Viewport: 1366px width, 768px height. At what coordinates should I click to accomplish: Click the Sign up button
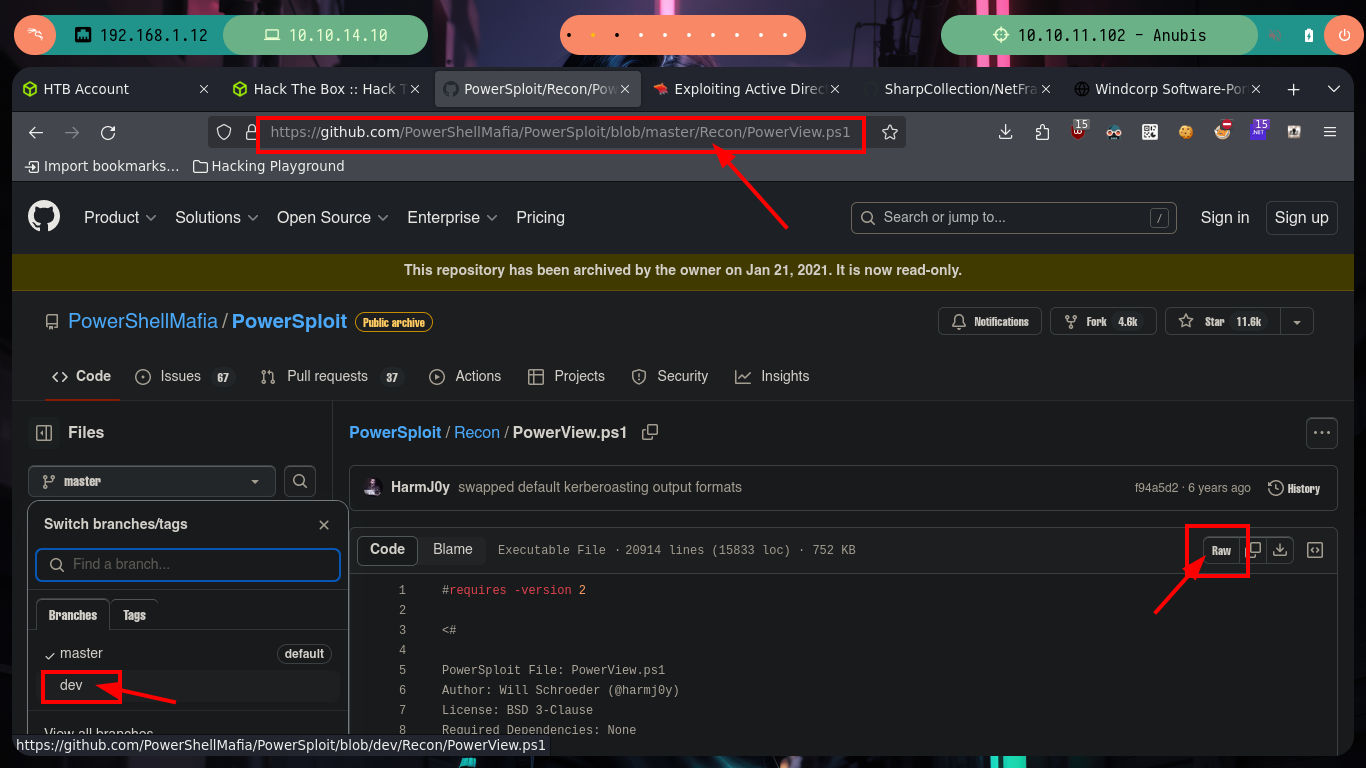1301,217
